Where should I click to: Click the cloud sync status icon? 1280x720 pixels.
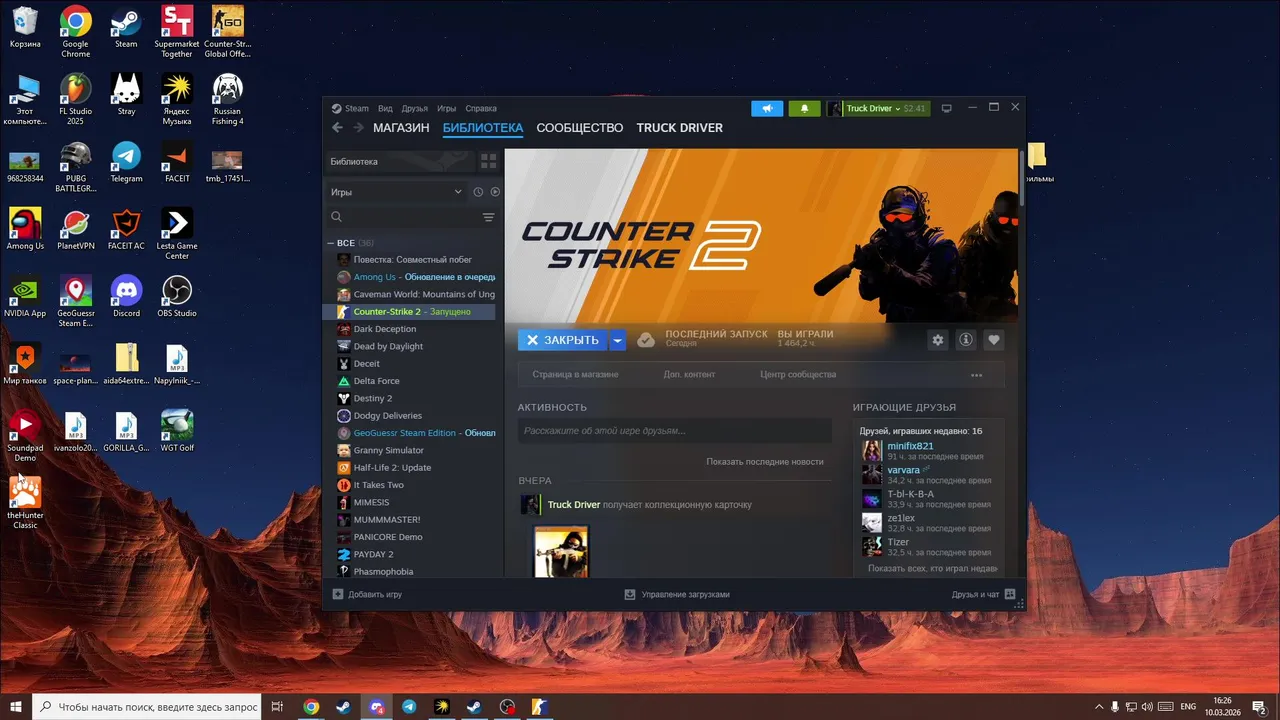coord(646,340)
